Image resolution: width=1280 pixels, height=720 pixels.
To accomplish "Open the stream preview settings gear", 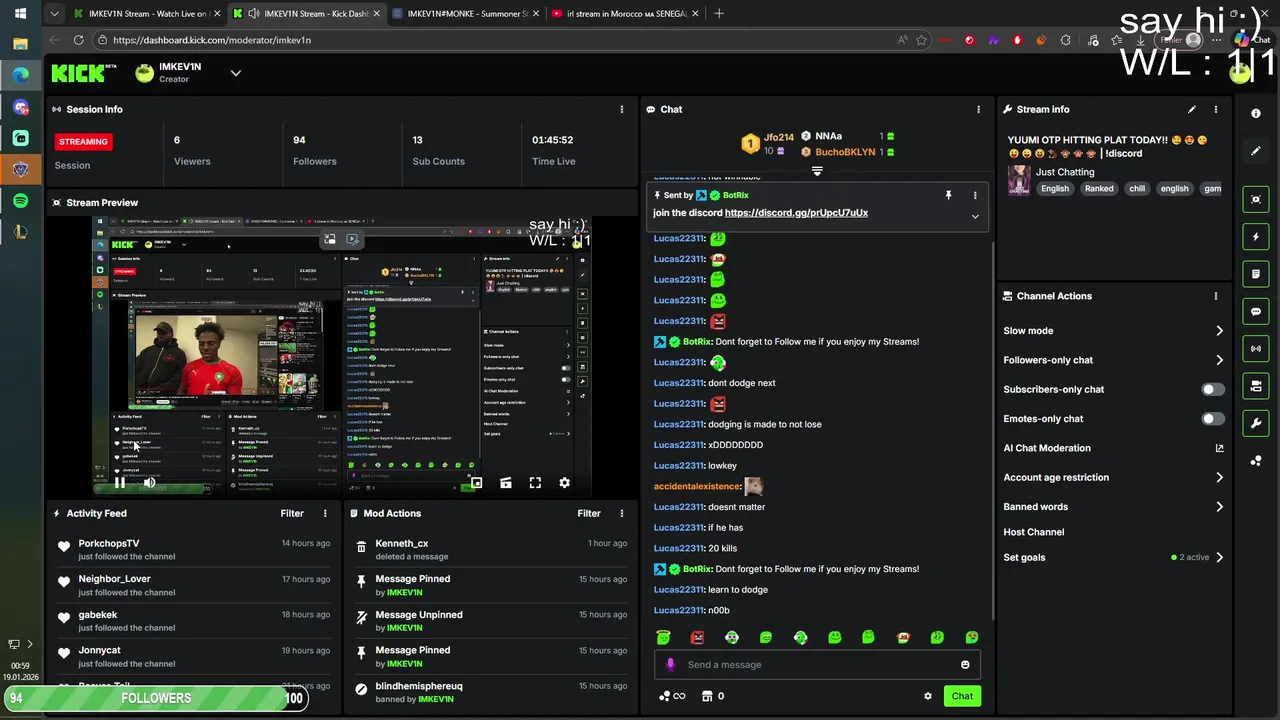I will click(x=564, y=483).
